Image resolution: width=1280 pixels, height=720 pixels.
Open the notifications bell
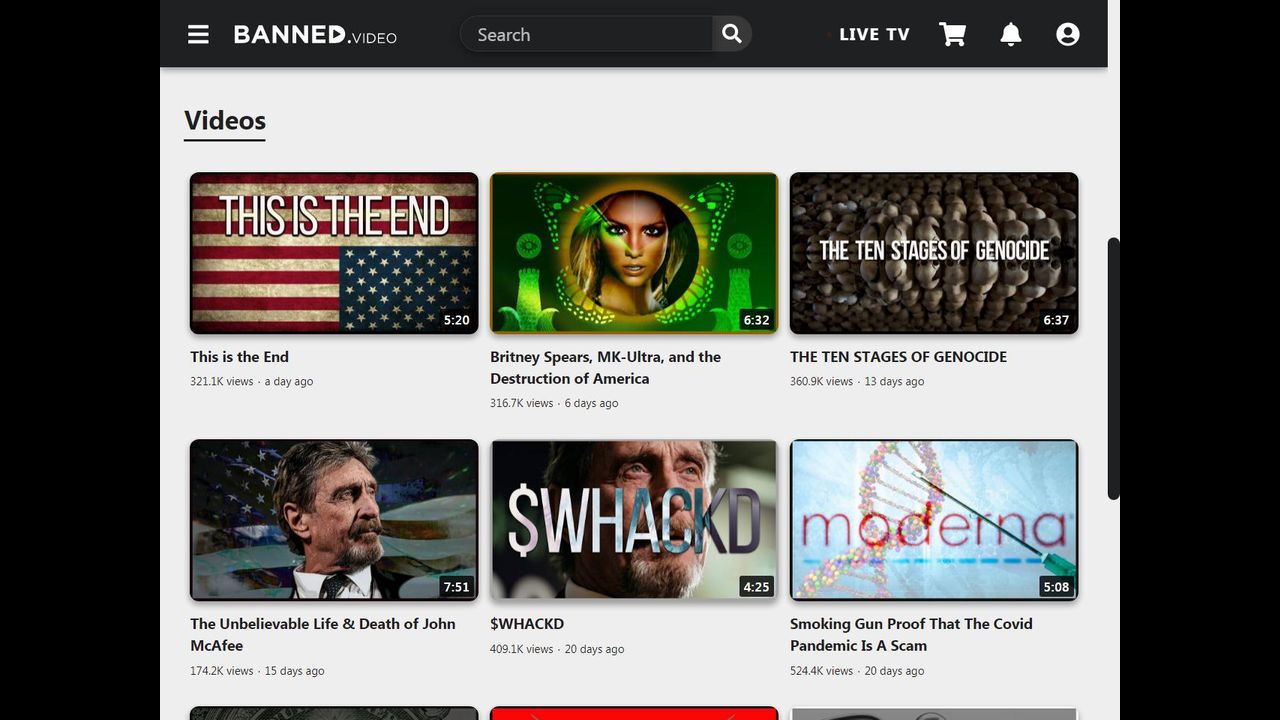coord(1011,34)
